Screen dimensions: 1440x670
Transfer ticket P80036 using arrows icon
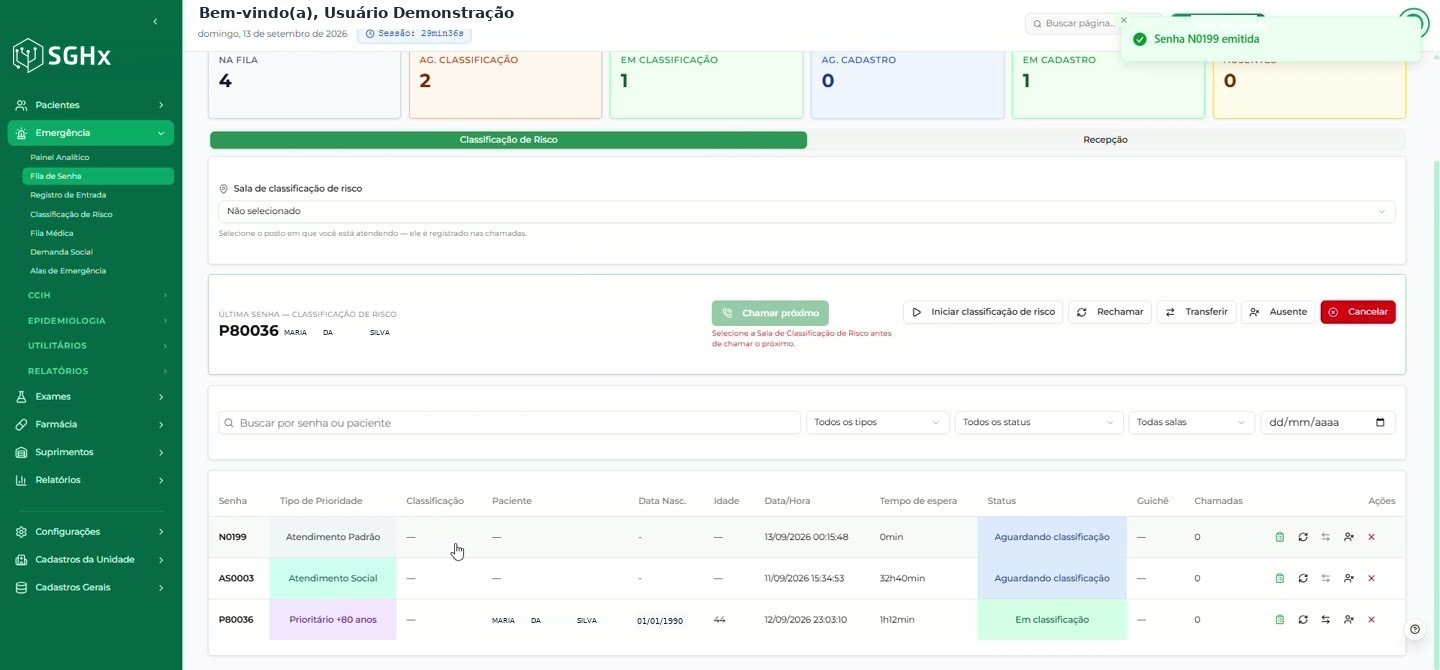pos(1326,620)
